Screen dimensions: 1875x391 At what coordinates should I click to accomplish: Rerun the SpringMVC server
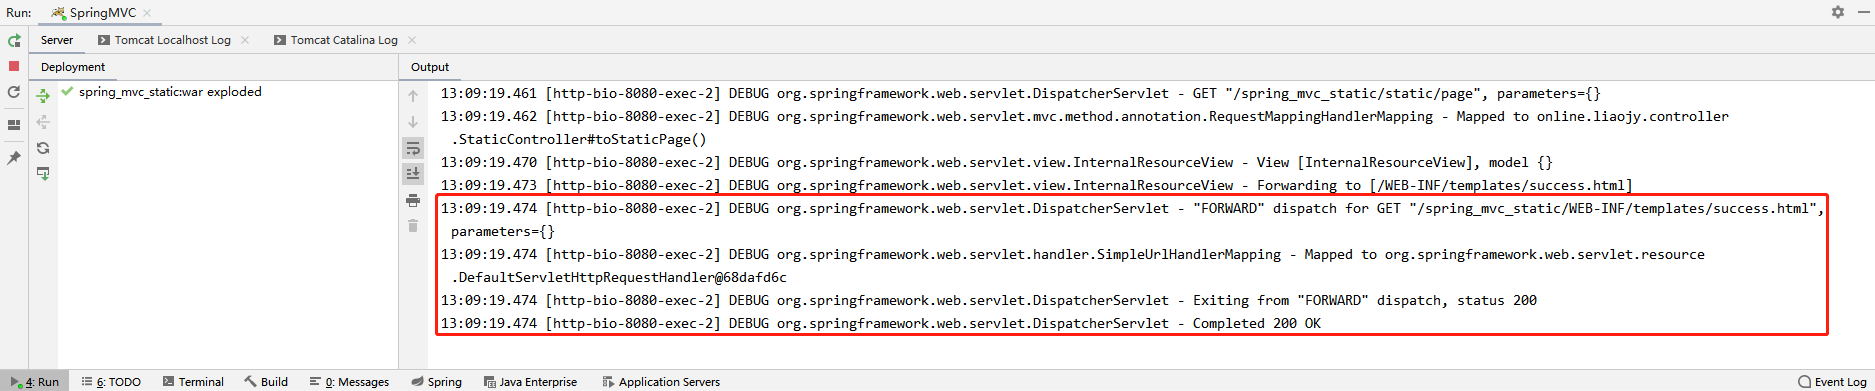click(x=14, y=41)
